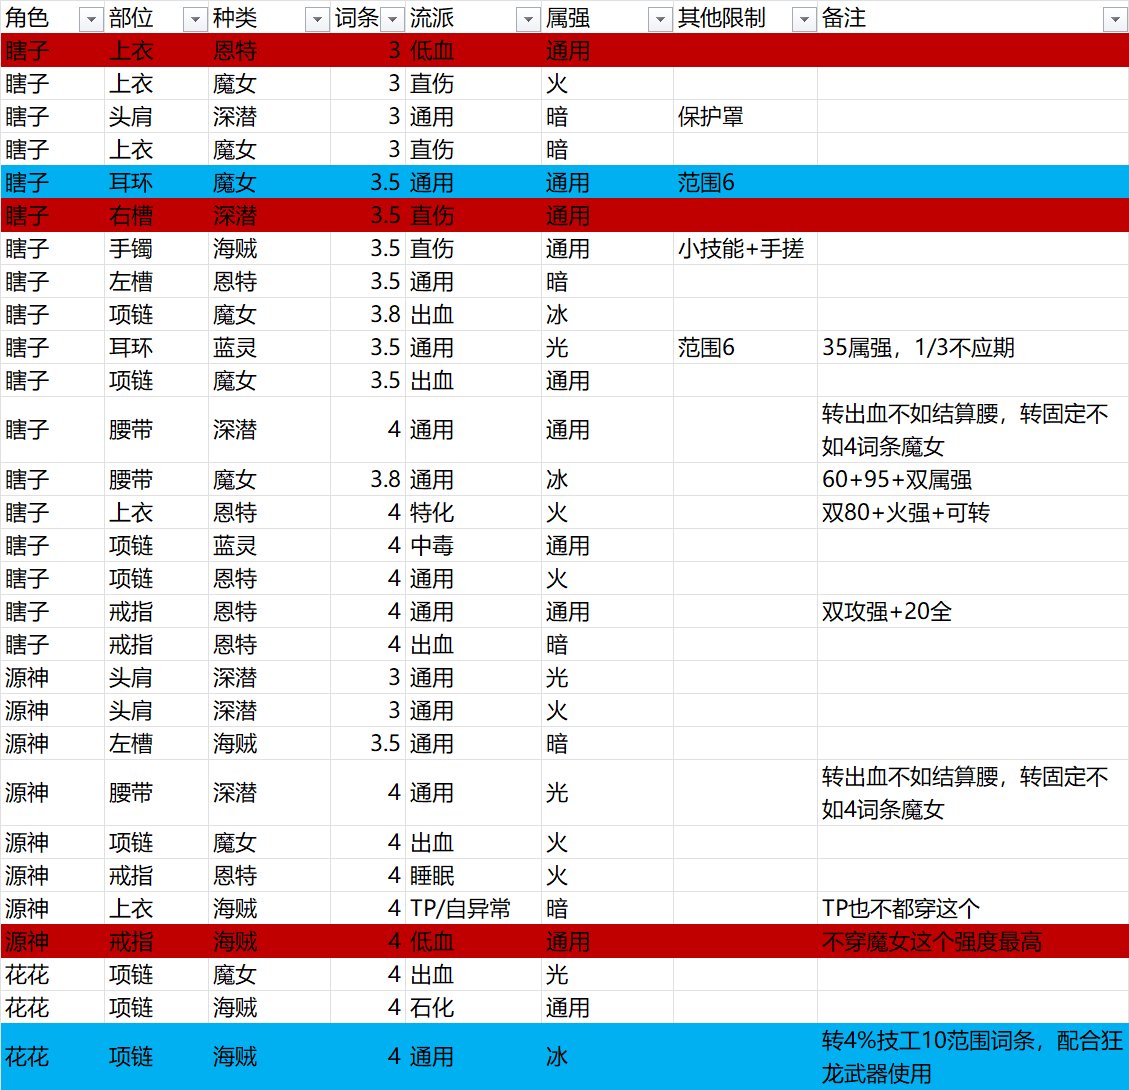Click the 睡眠 cell

tap(473, 875)
